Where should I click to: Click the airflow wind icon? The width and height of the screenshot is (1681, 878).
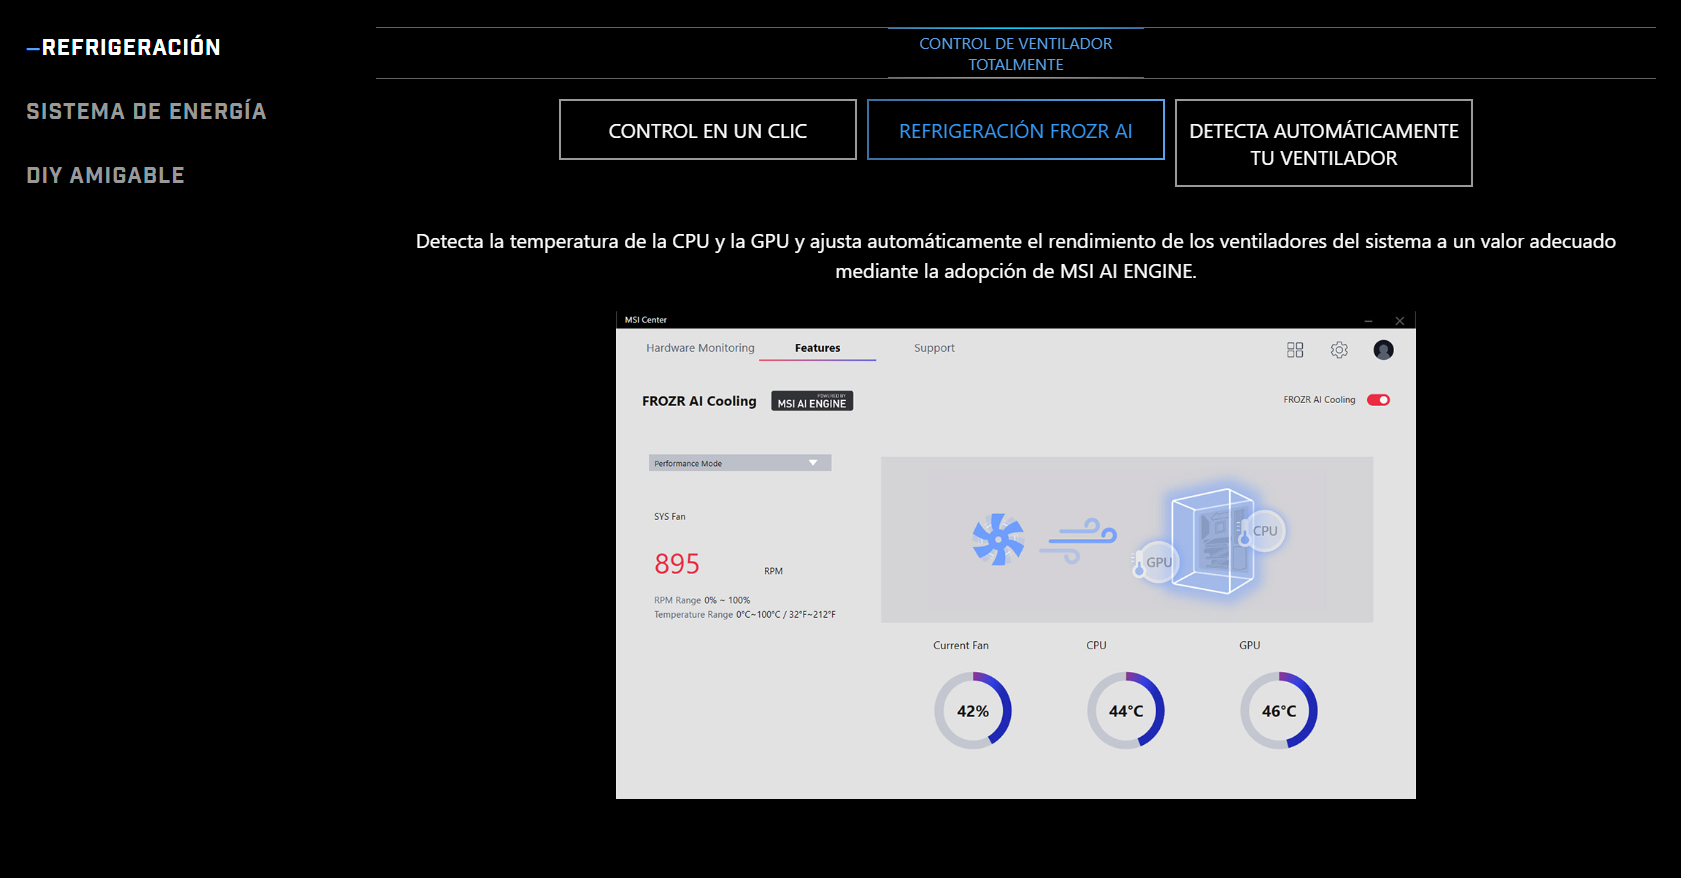pos(1078,540)
